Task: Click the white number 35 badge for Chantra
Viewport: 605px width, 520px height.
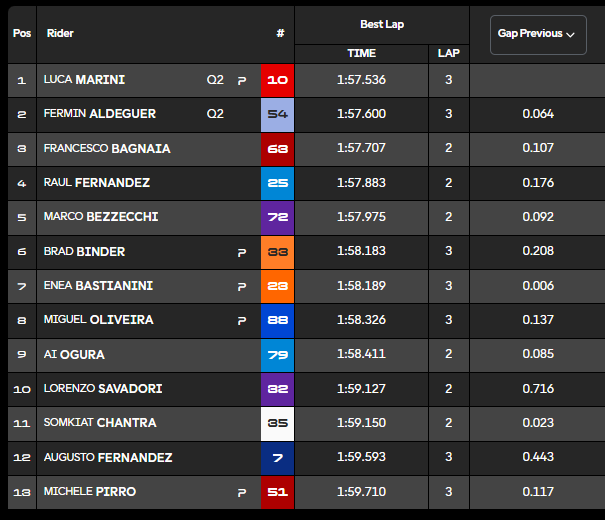Action: 277,423
